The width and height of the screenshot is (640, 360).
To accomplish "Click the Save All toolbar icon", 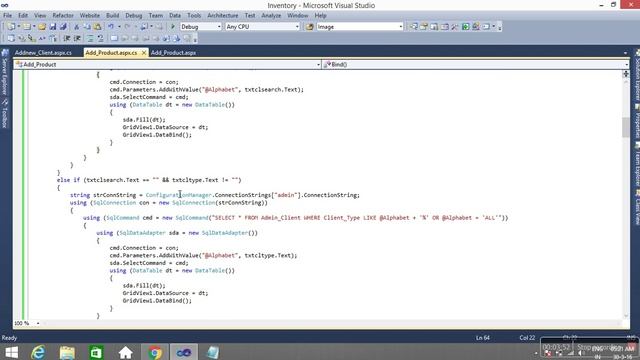I will pos(63,27).
